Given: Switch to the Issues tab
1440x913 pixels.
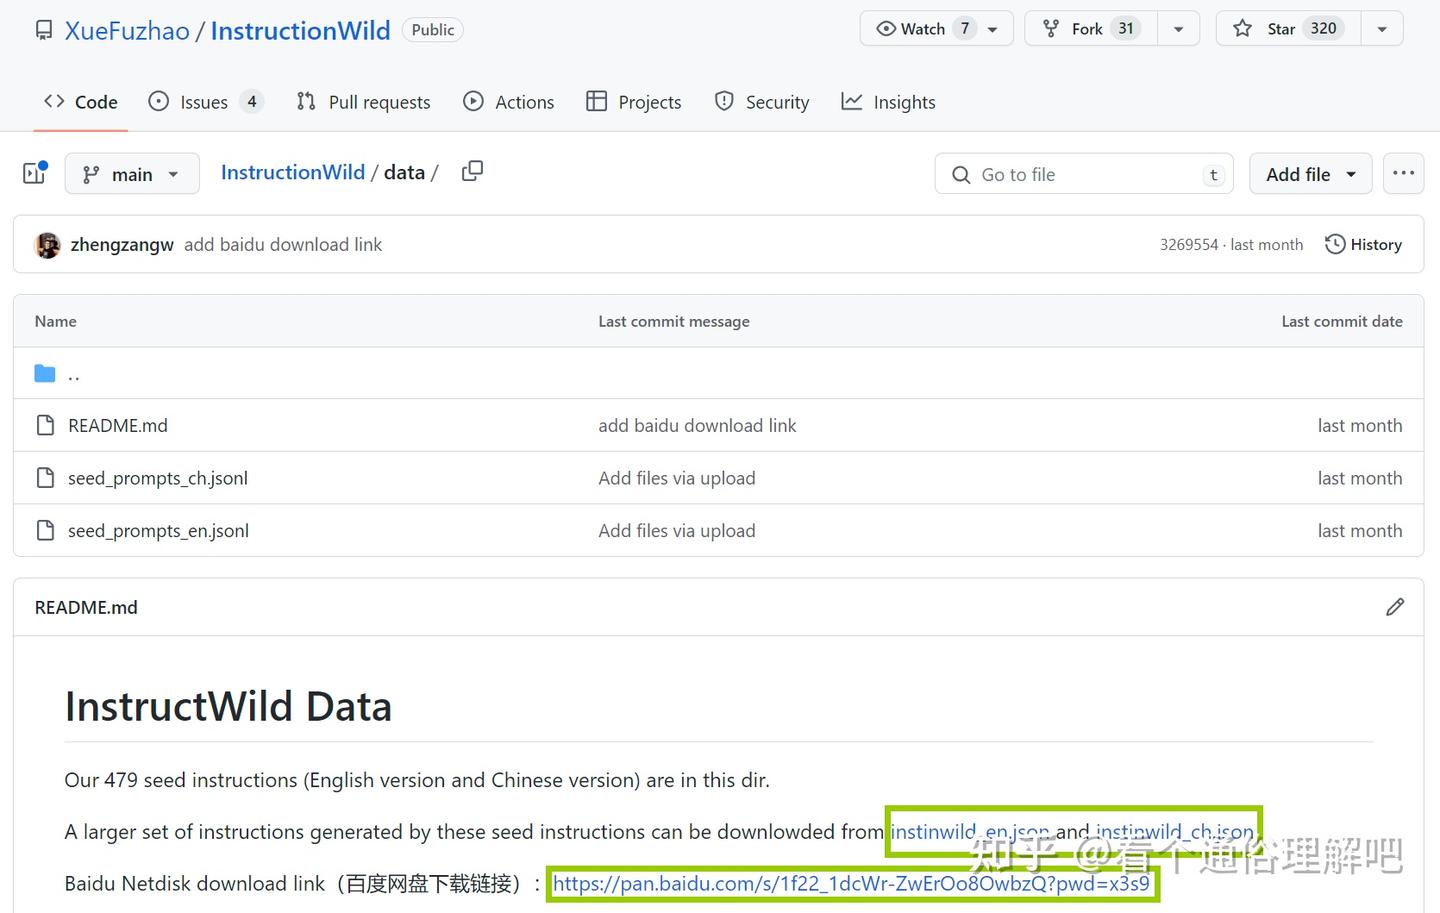Looking at the screenshot, I should tap(205, 102).
